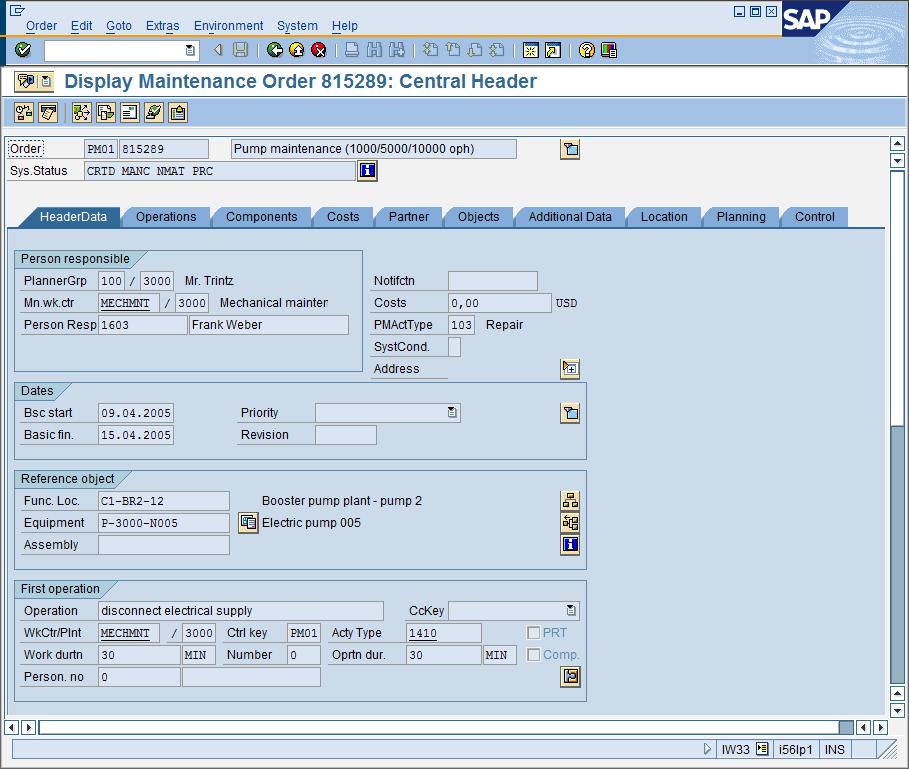Click the second icon in the application toolbar
The image size is (909, 769).
[48, 112]
